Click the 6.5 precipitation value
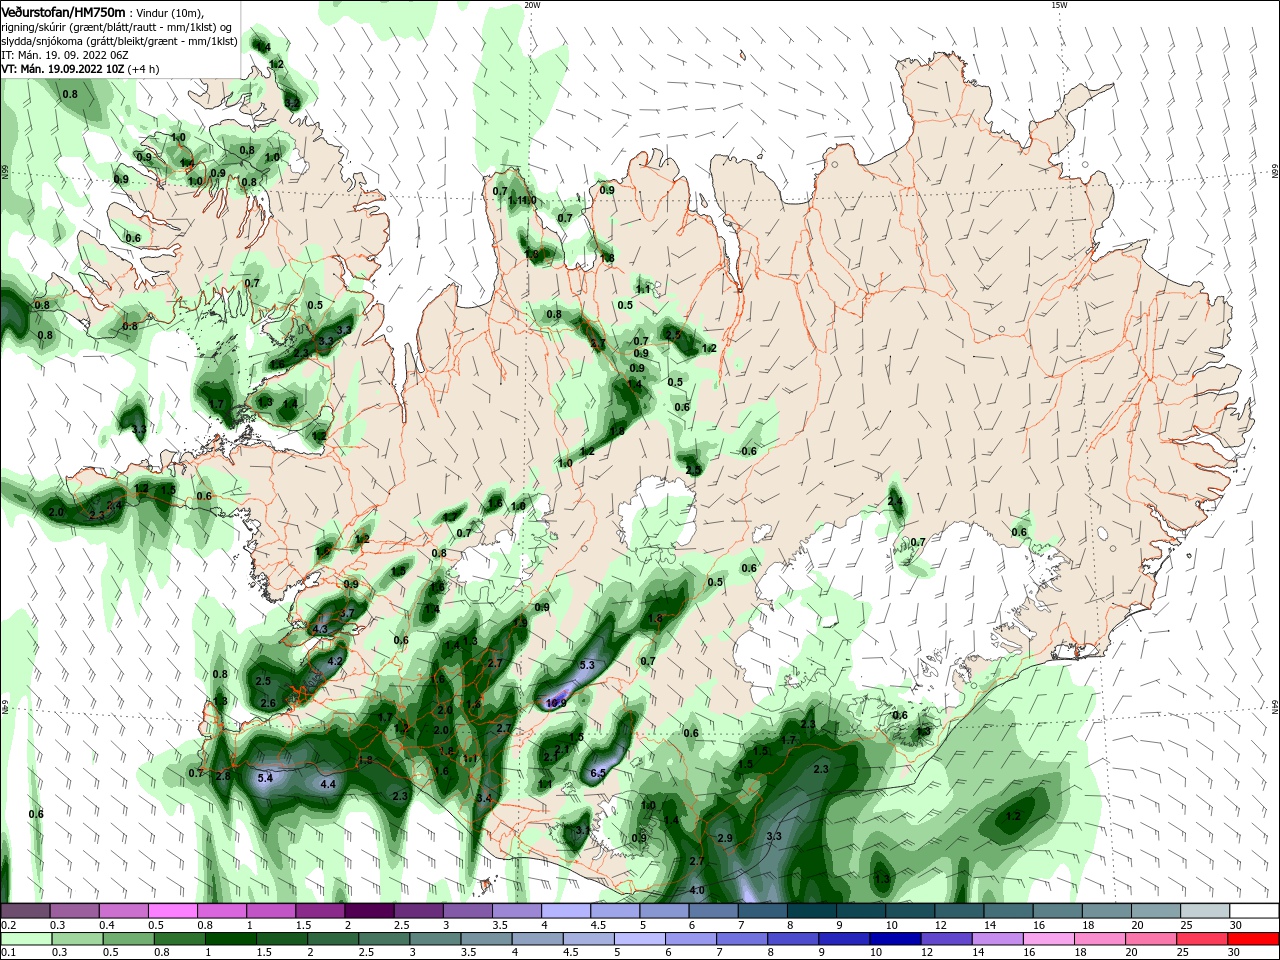The width and height of the screenshot is (1280, 960). click(598, 773)
